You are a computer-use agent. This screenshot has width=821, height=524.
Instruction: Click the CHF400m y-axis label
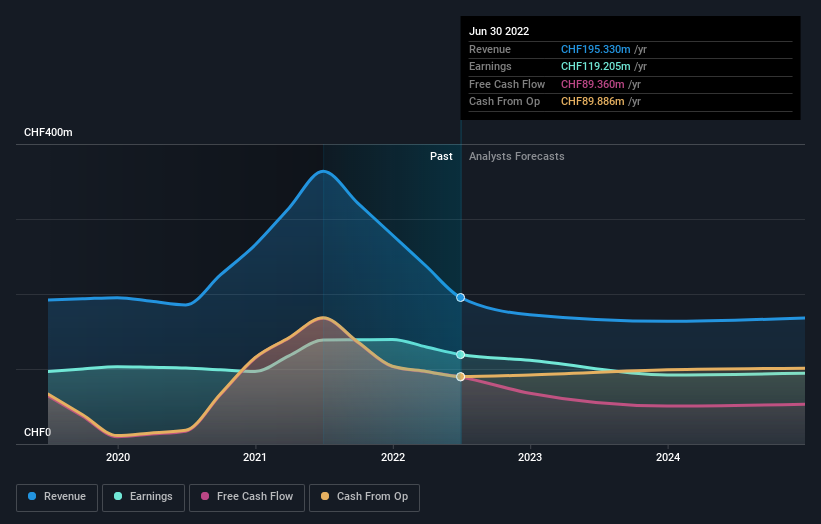48,132
